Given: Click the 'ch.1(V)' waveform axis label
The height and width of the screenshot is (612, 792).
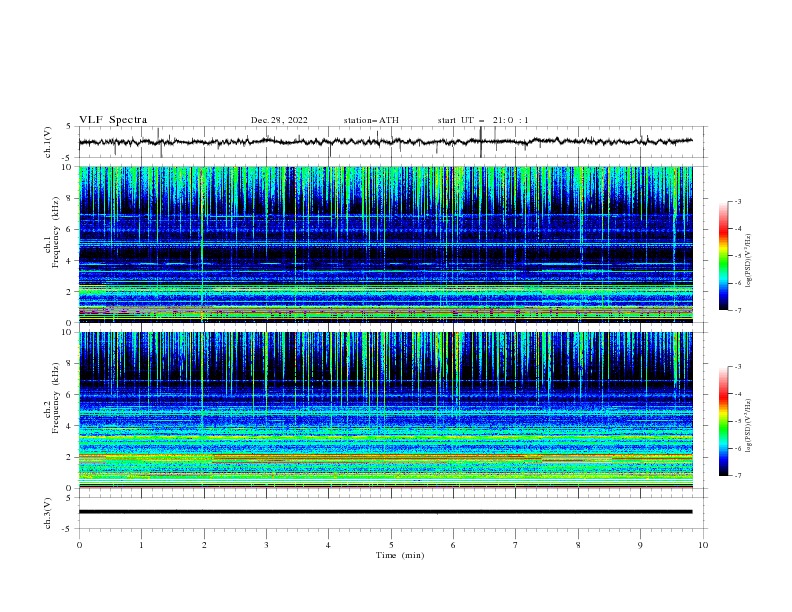Looking at the screenshot, I should [48, 142].
